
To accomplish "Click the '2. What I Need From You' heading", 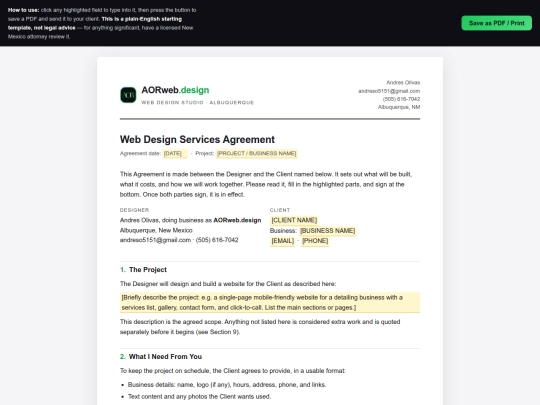I will point(161,356).
